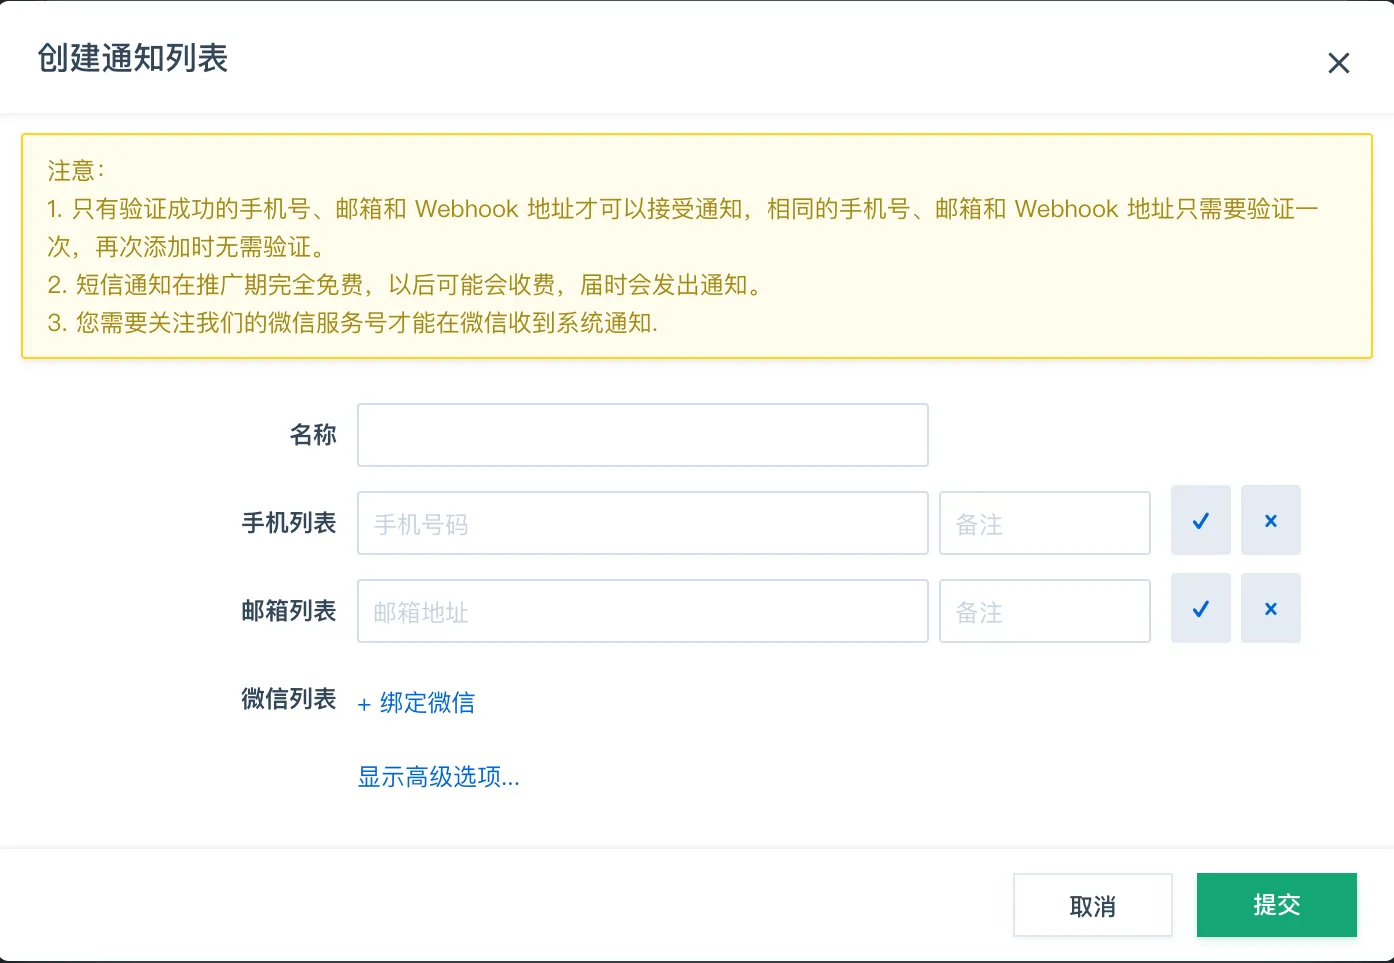Delete the email list row

click(1270, 609)
